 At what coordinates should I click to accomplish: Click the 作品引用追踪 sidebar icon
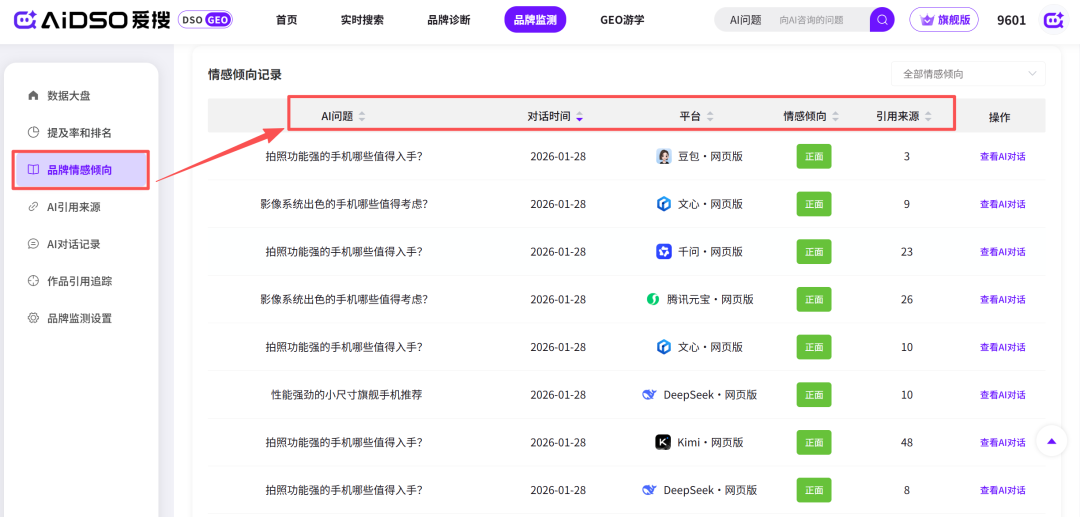(33, 281)
